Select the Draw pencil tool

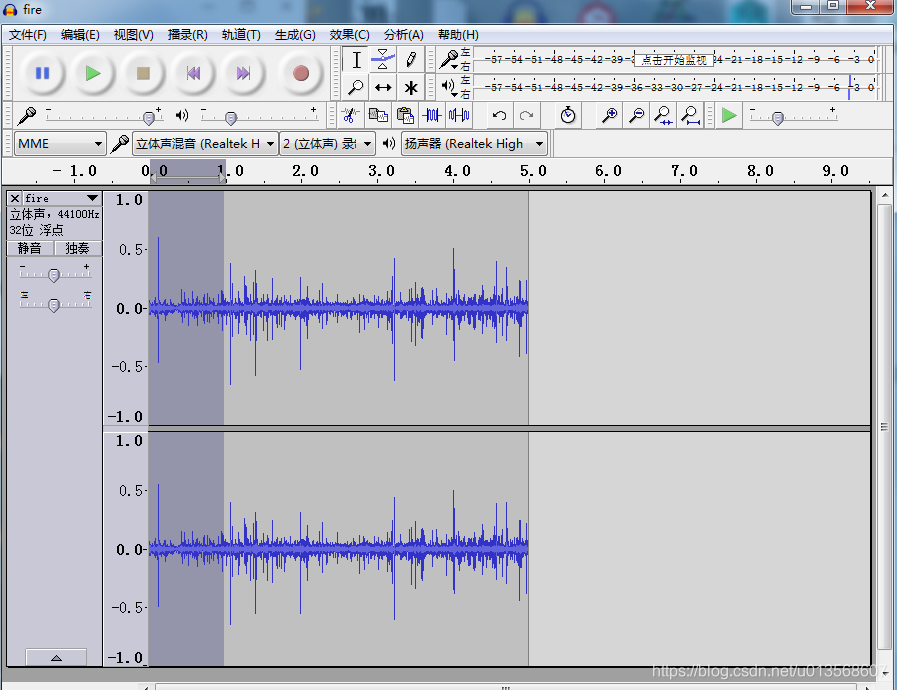[x=410, y=60]
